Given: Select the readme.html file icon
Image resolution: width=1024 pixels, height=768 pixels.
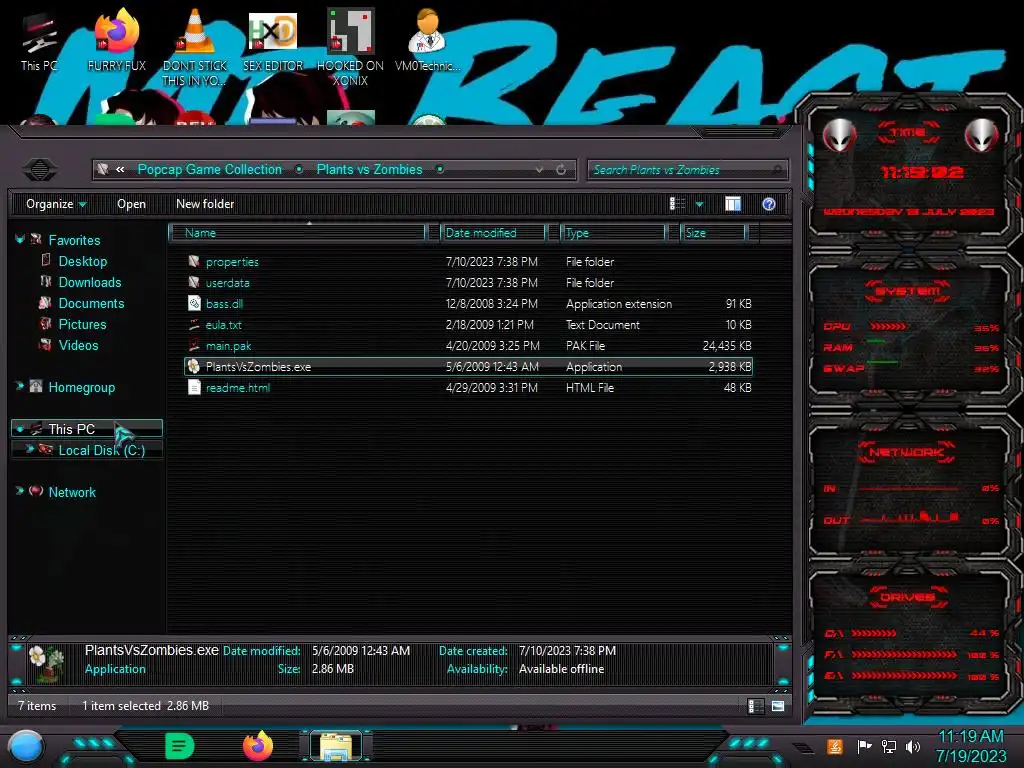Looking at the screenshot, I should 194,387.
